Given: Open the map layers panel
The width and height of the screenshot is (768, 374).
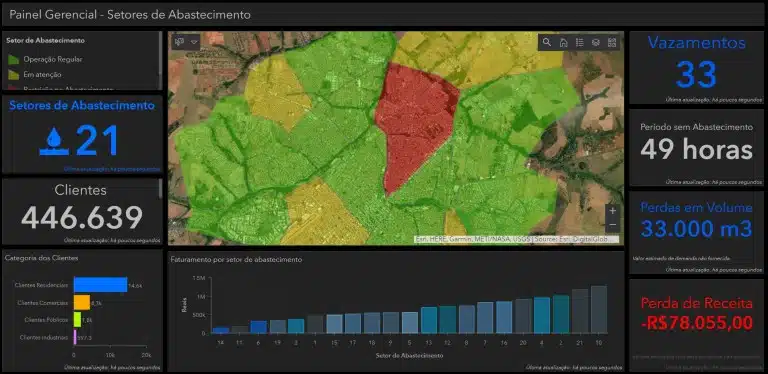Looking at the screenshot, I should [596, 43].
